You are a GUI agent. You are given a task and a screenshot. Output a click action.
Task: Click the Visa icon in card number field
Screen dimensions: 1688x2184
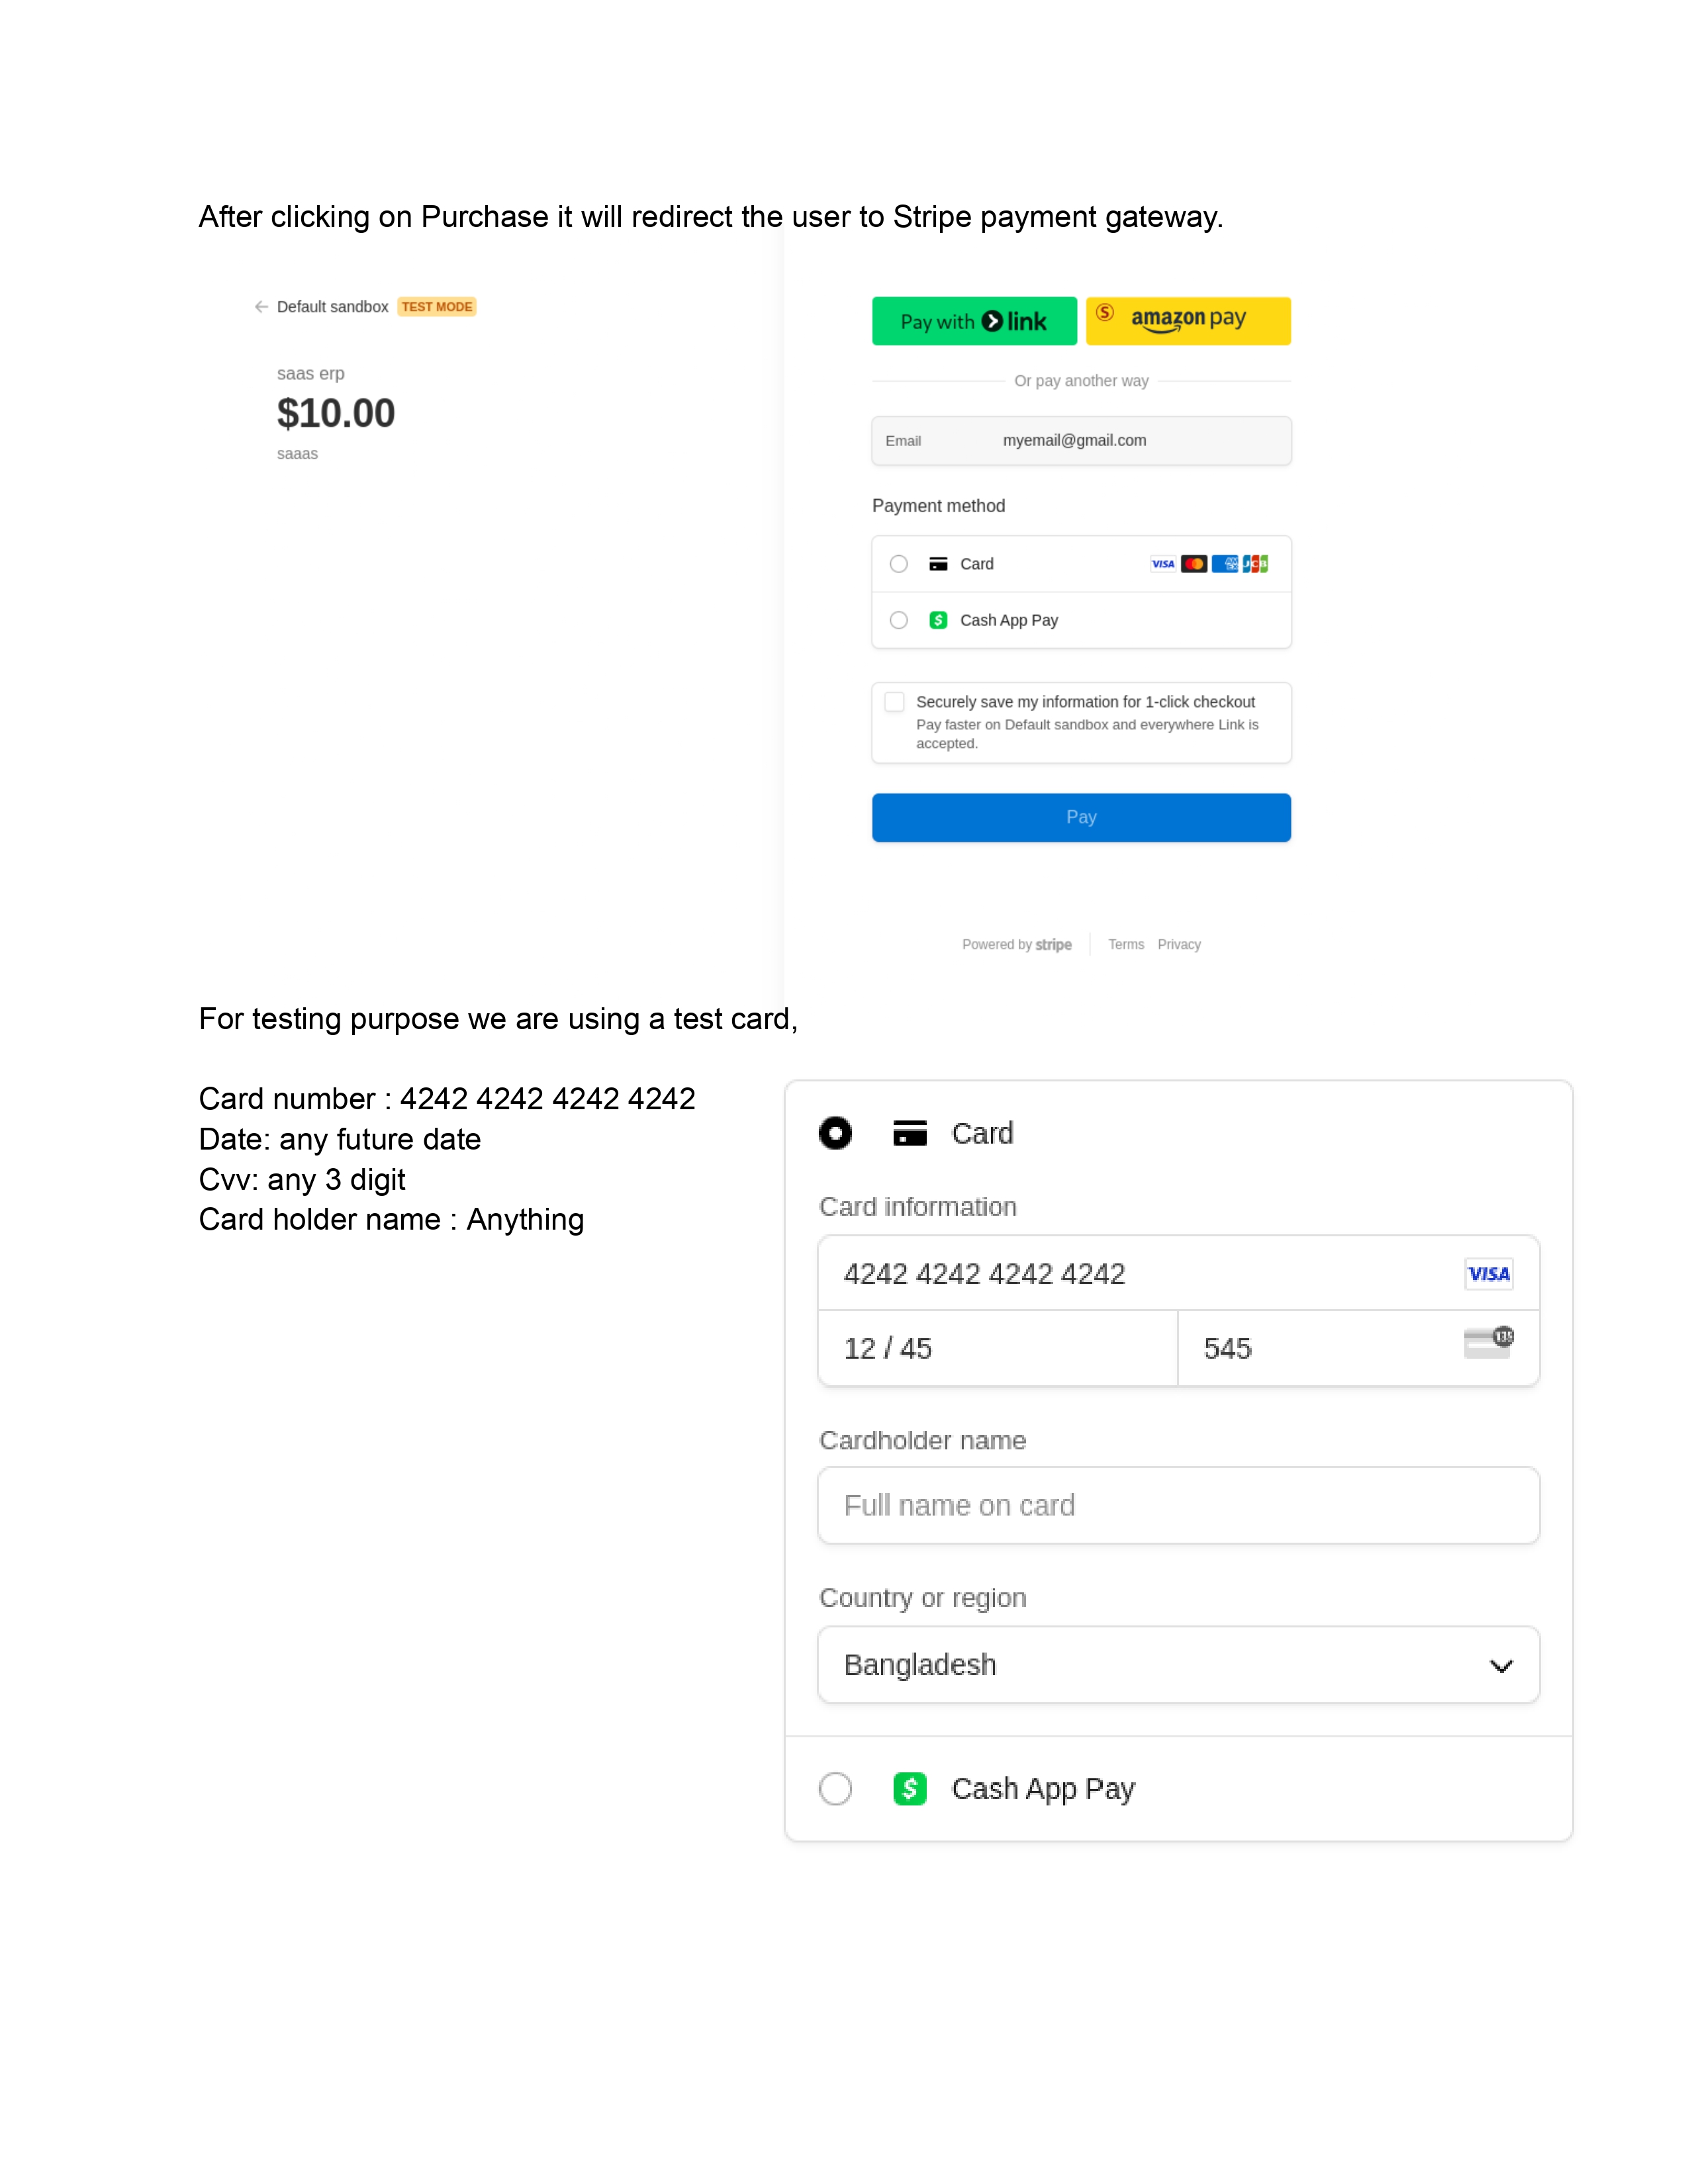point(1487,1274)
